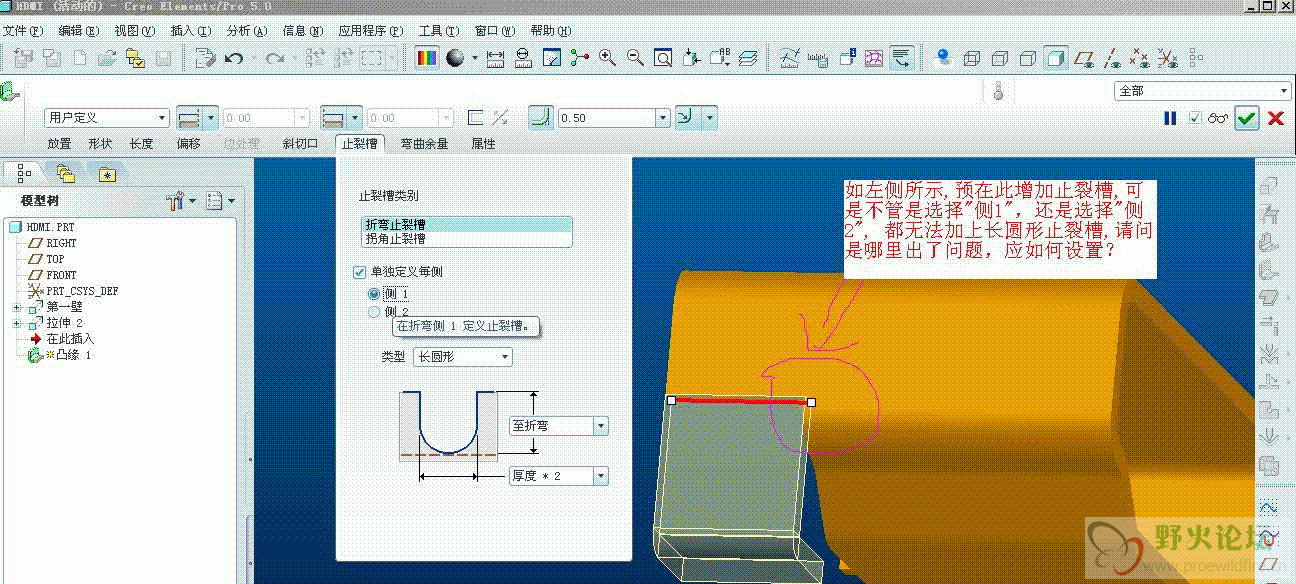Cancel feature with the red X
Image resolution: width=1296 pixels, height=584 pixels.
1276,118
